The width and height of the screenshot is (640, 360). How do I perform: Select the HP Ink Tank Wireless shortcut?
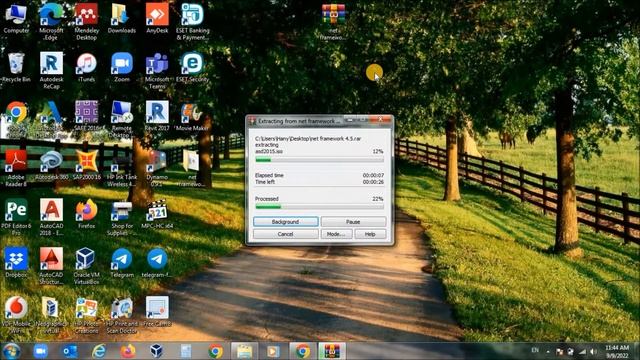122,168
